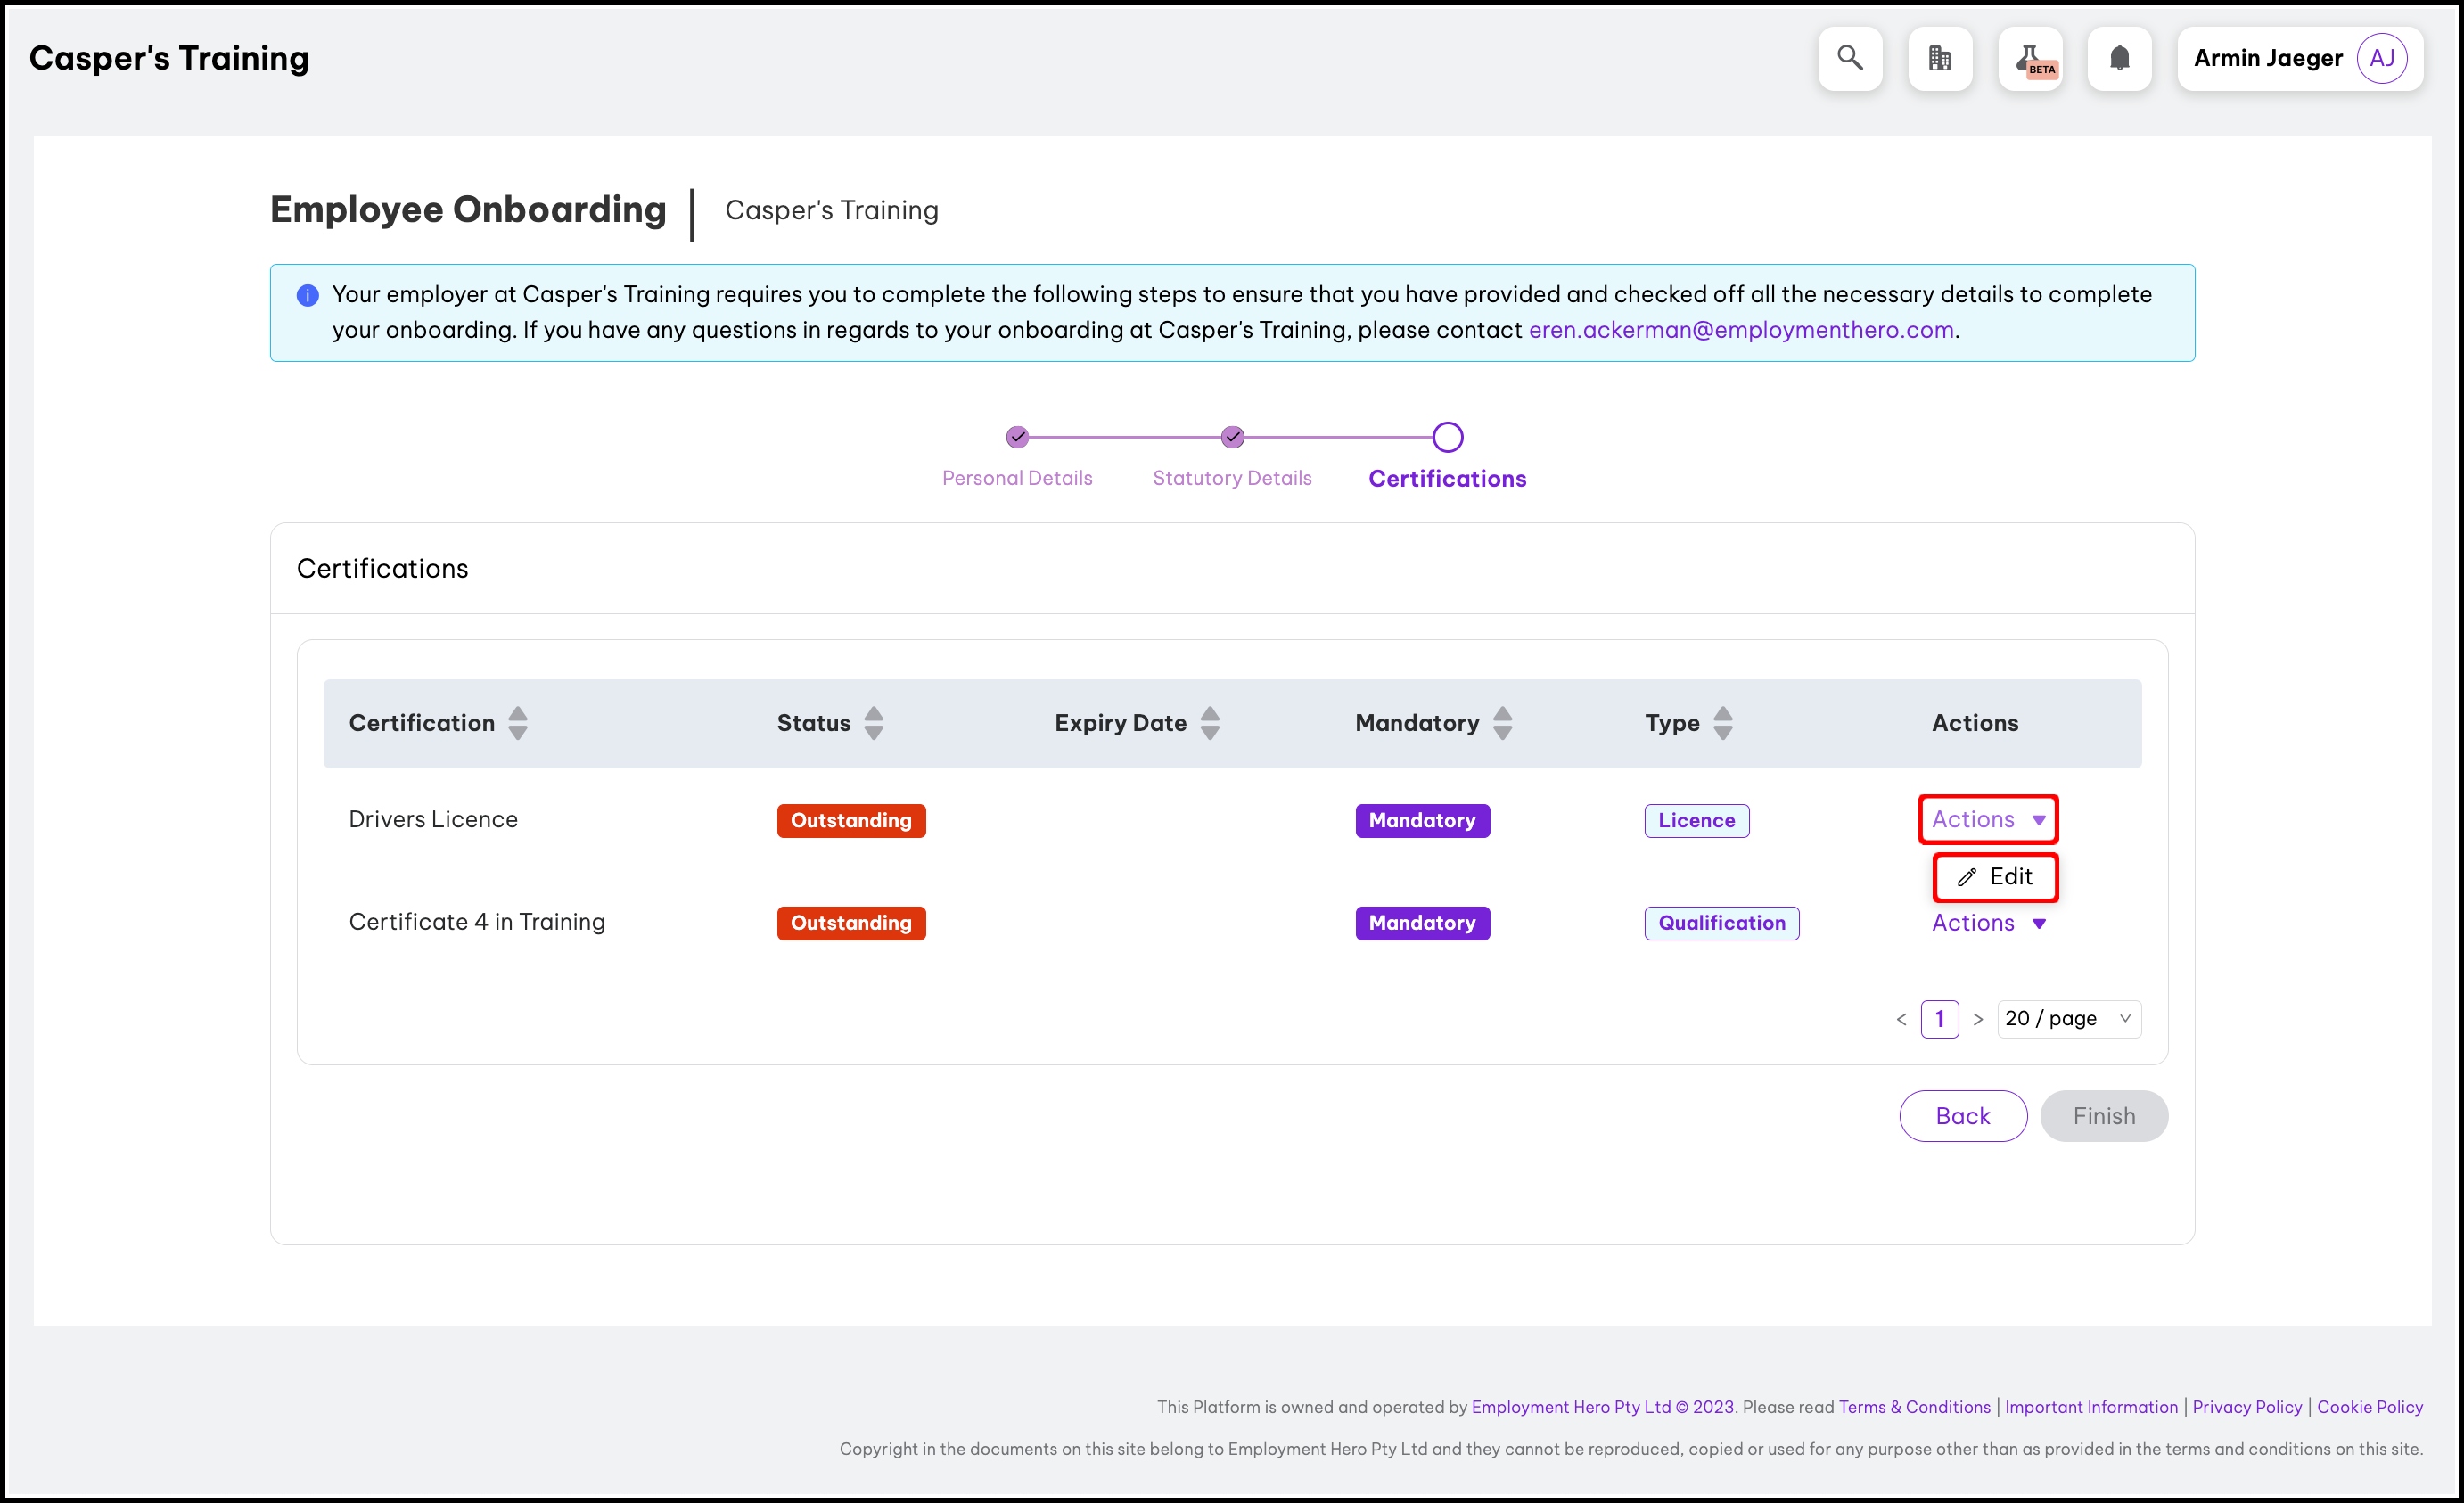Click the AJ avatar circle
Screen dimensions: 2464x1503
point(2381,58)
